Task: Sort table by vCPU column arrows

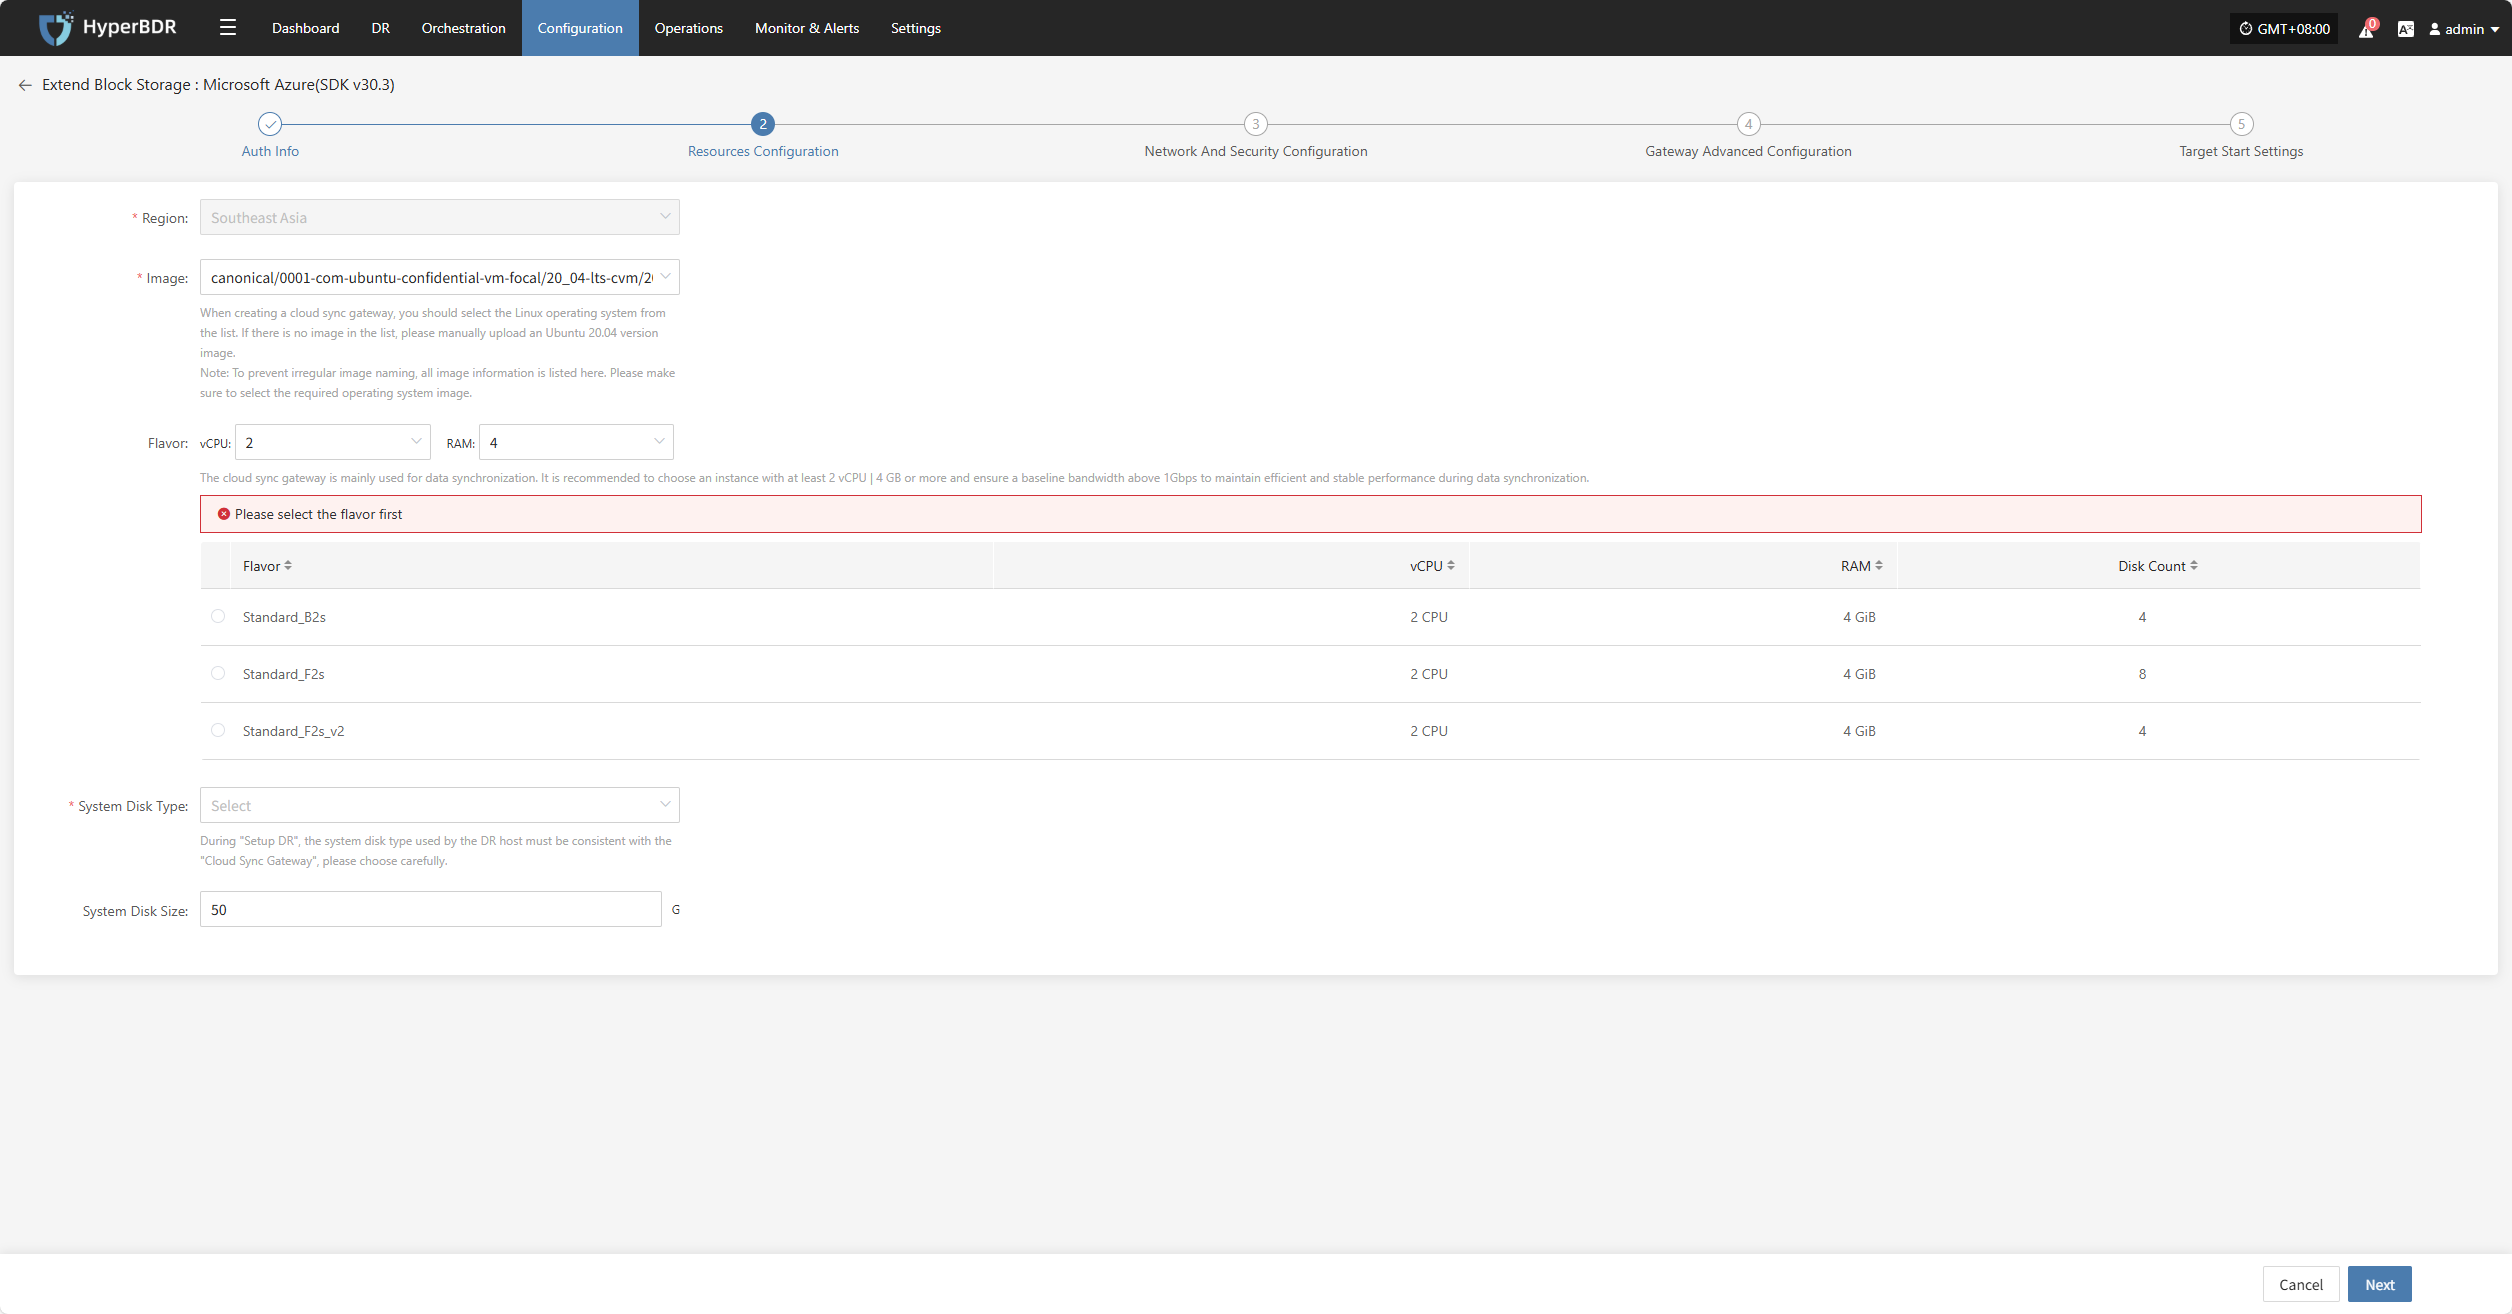Action: tap(1451, 566)
